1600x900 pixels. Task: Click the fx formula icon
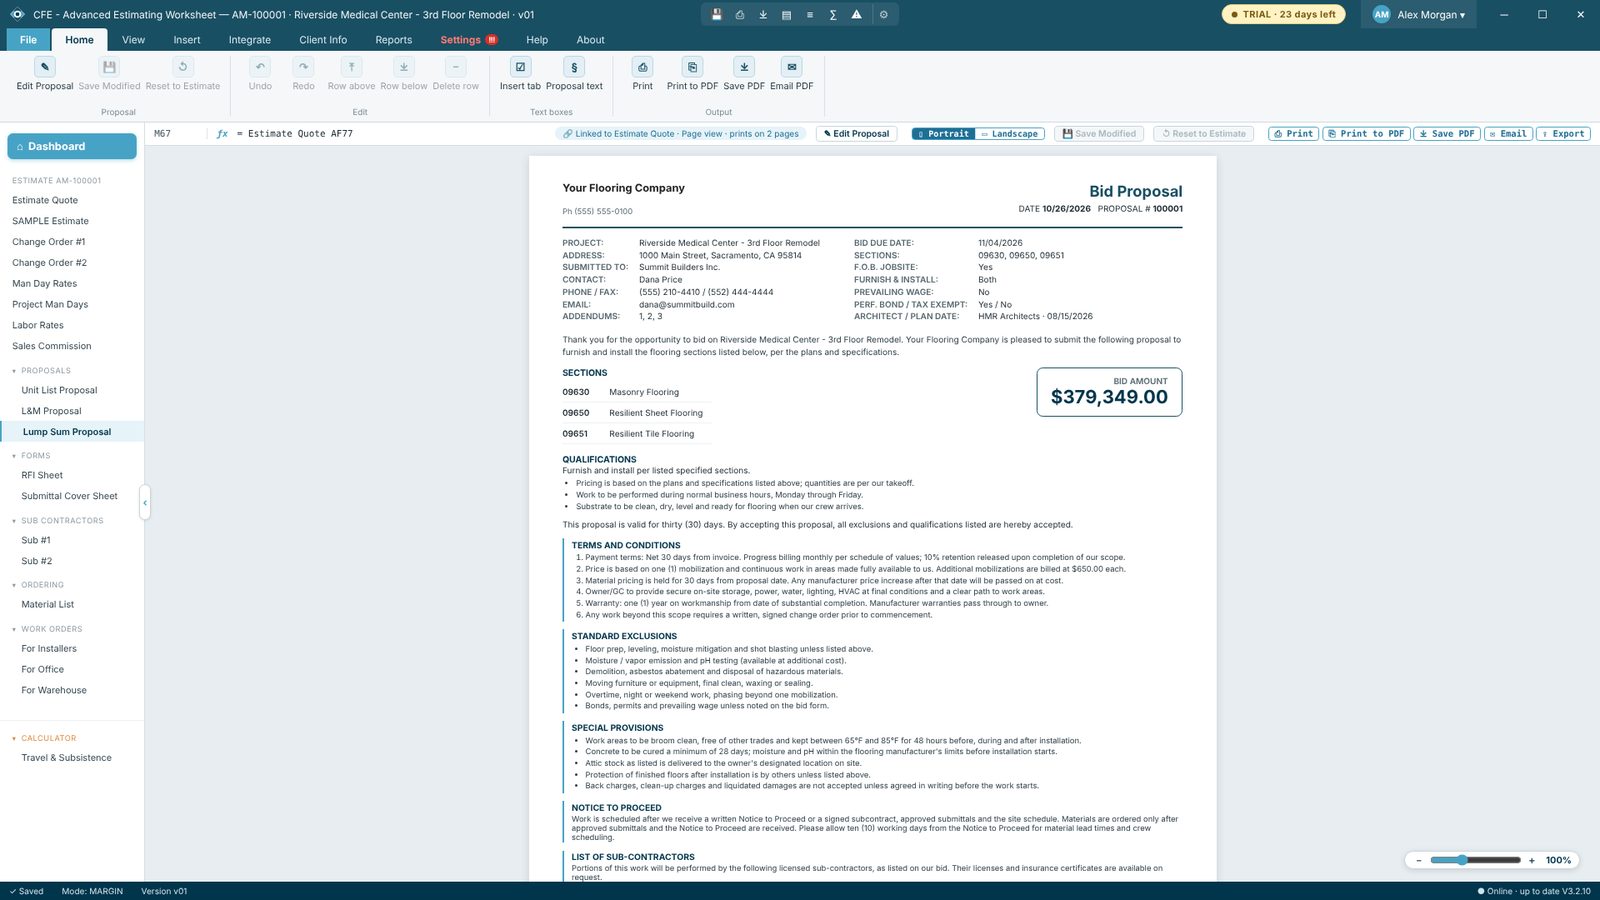coord(222,134)
